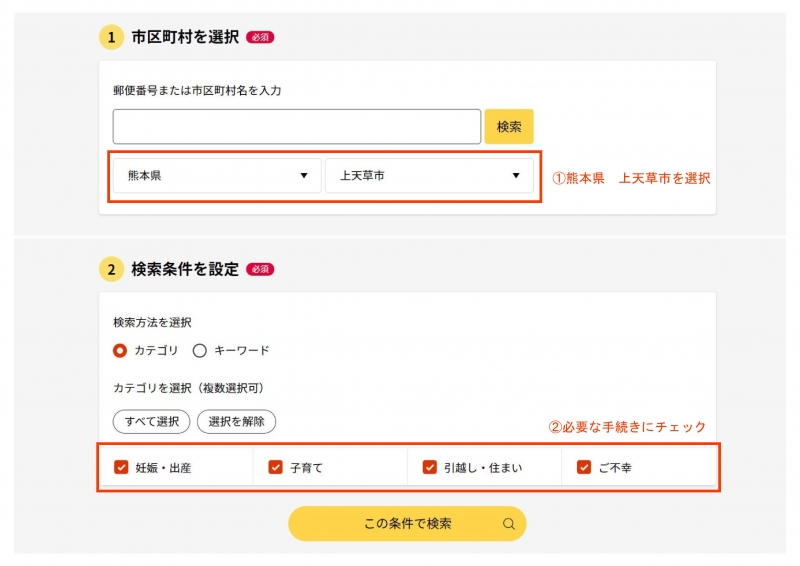The image size is (800, 566).
Task: Deselect the 引越し・住まい checkbox
Action: 430,467
